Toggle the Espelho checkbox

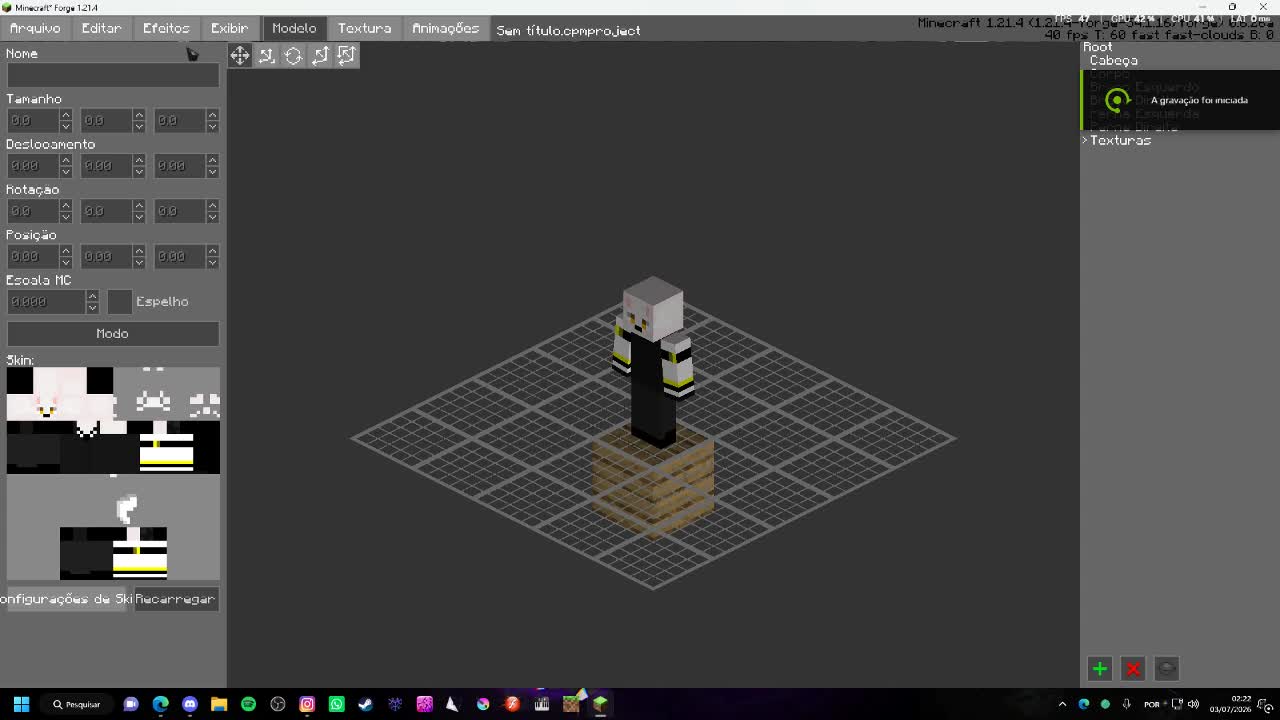coord(119,301)
